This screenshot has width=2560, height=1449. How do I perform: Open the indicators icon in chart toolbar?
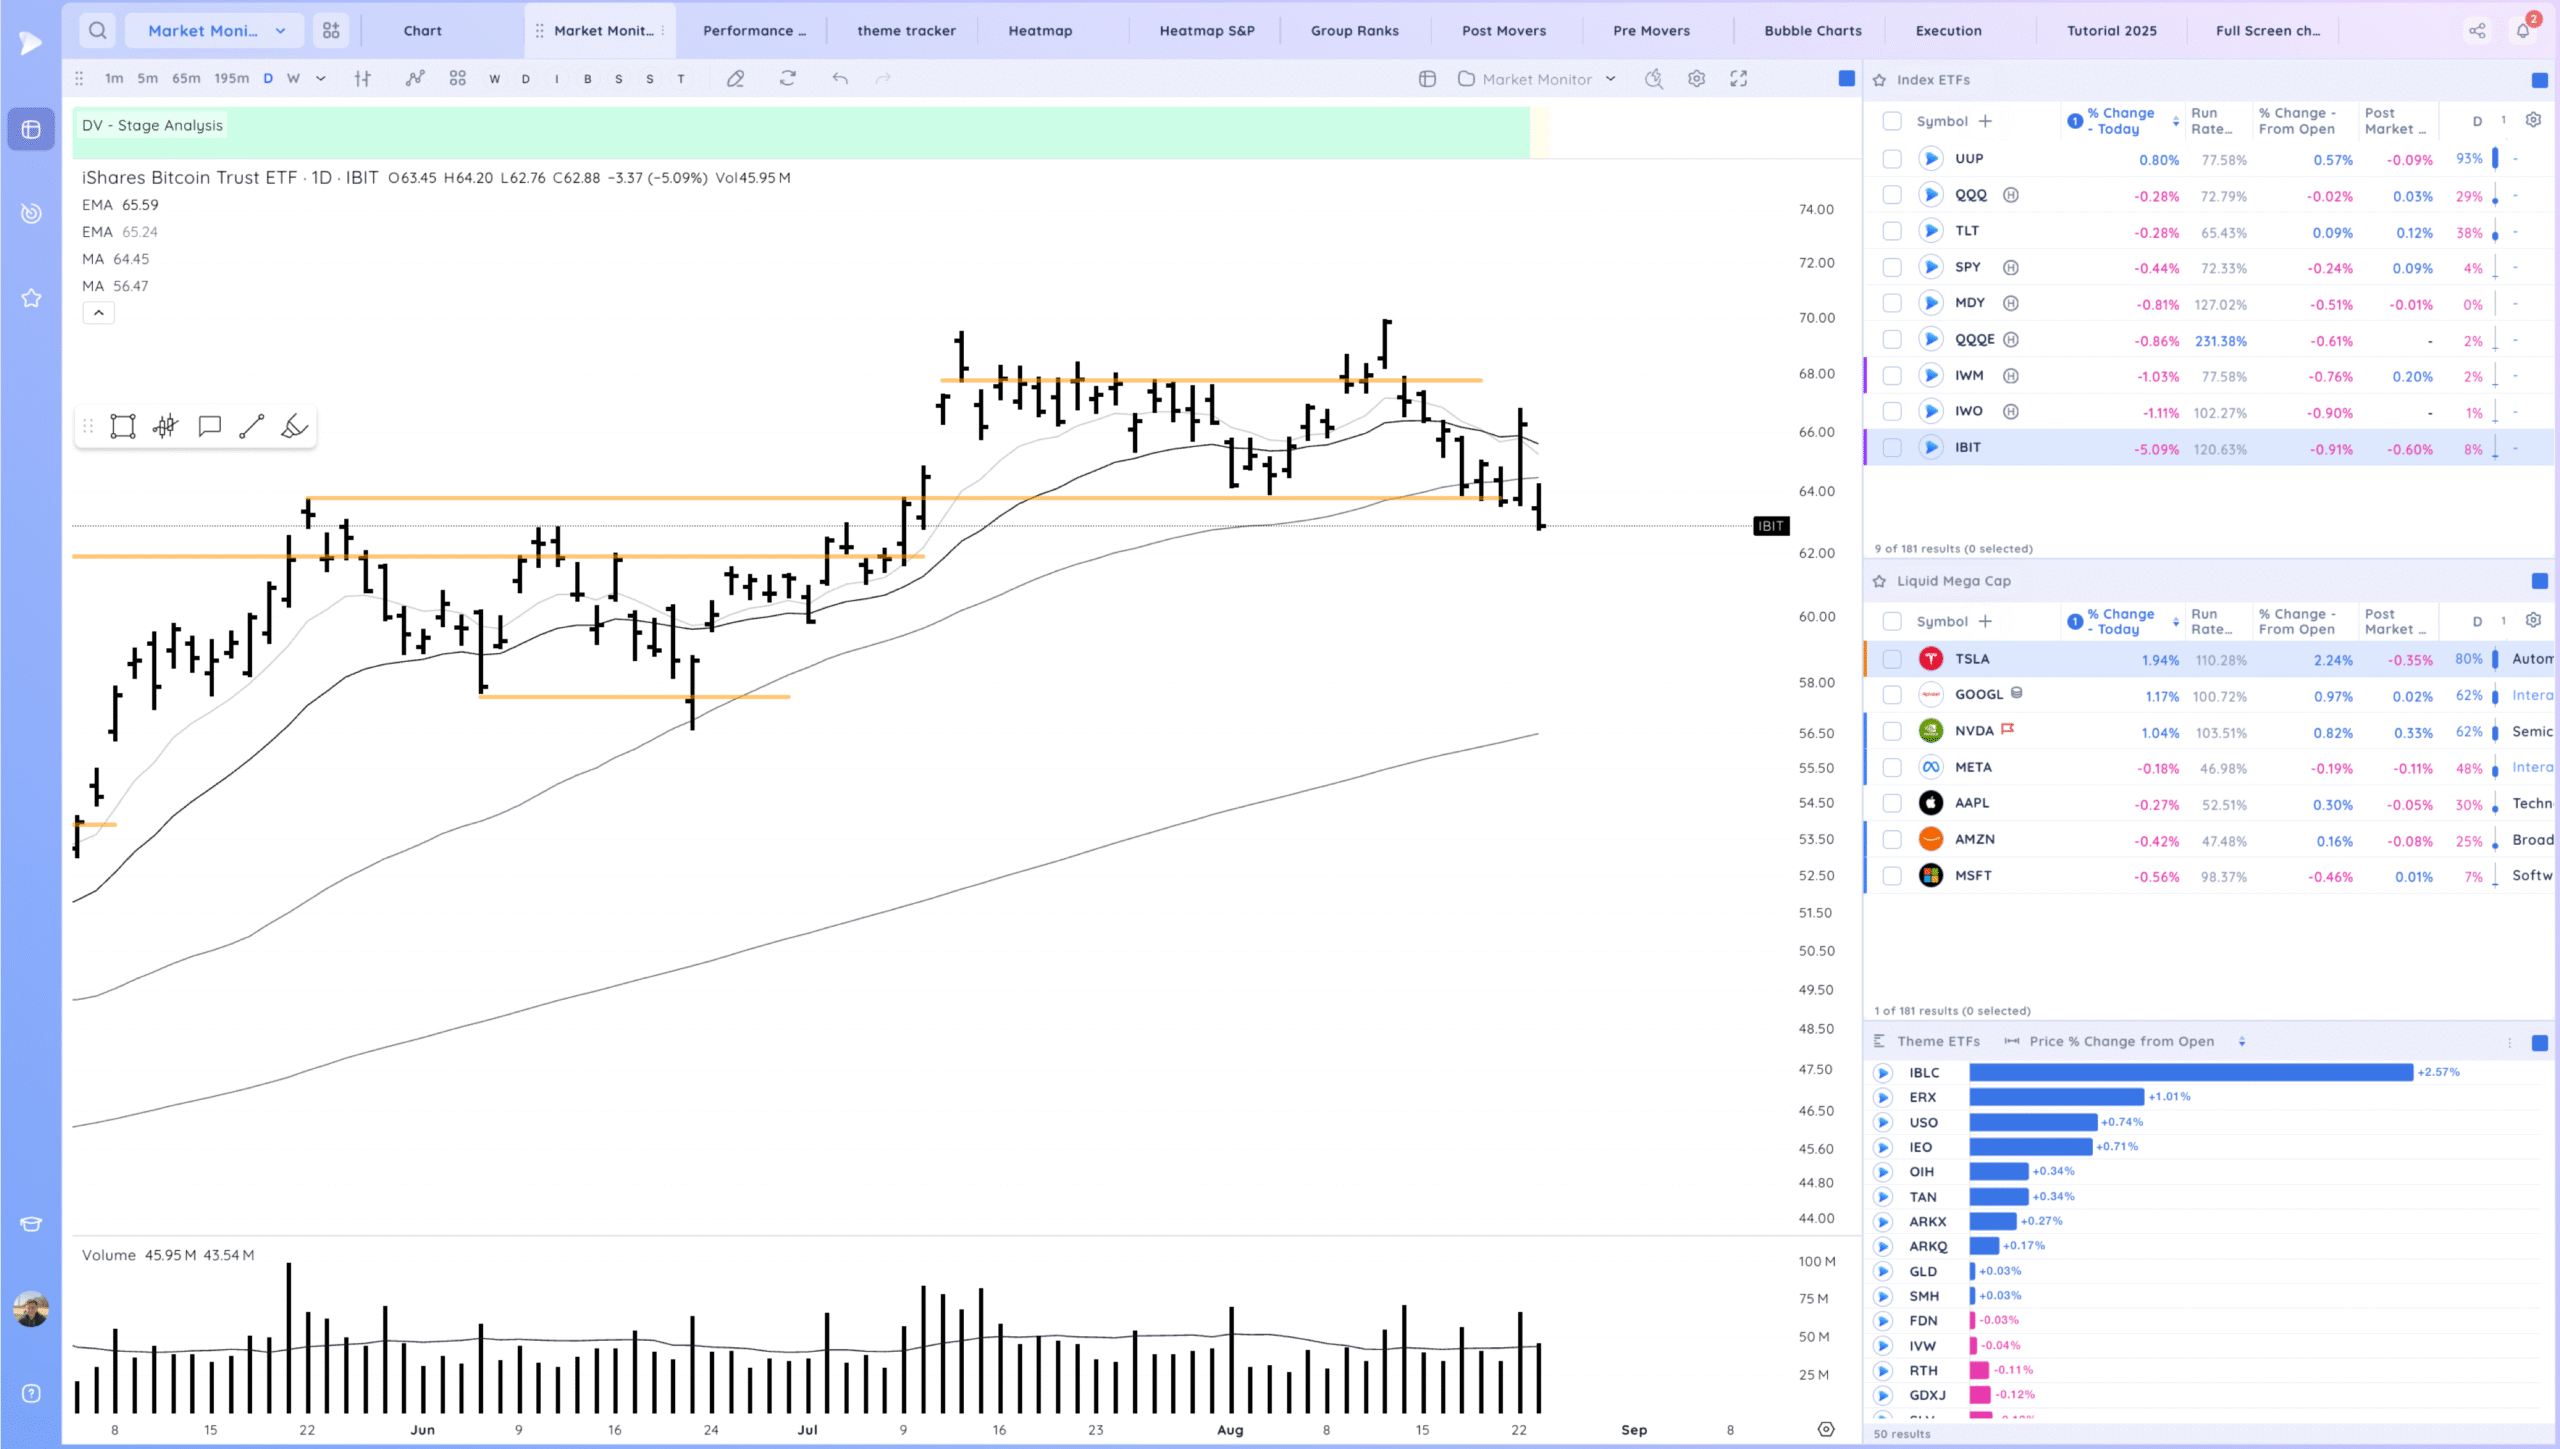(x=415, y=79)
